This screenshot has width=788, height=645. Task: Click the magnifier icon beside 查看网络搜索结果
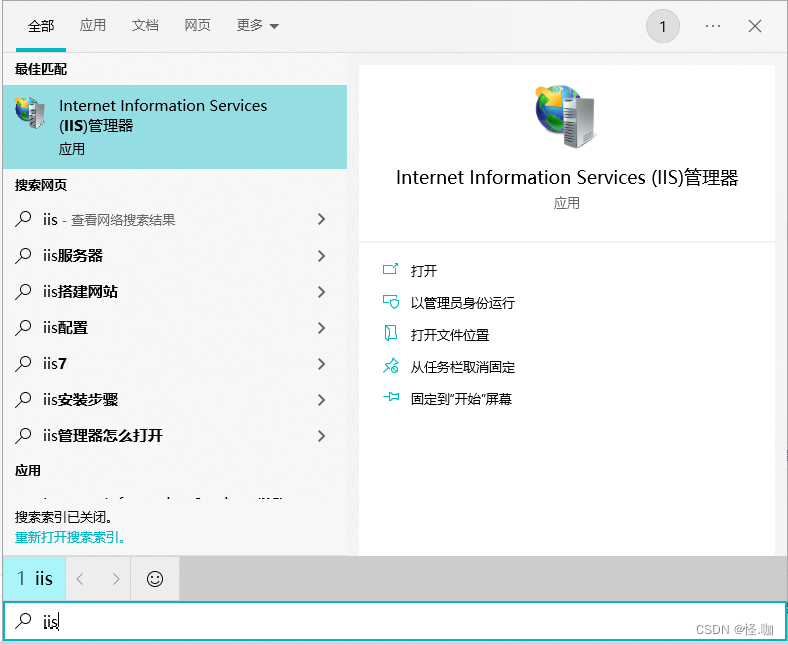point(23,219)
